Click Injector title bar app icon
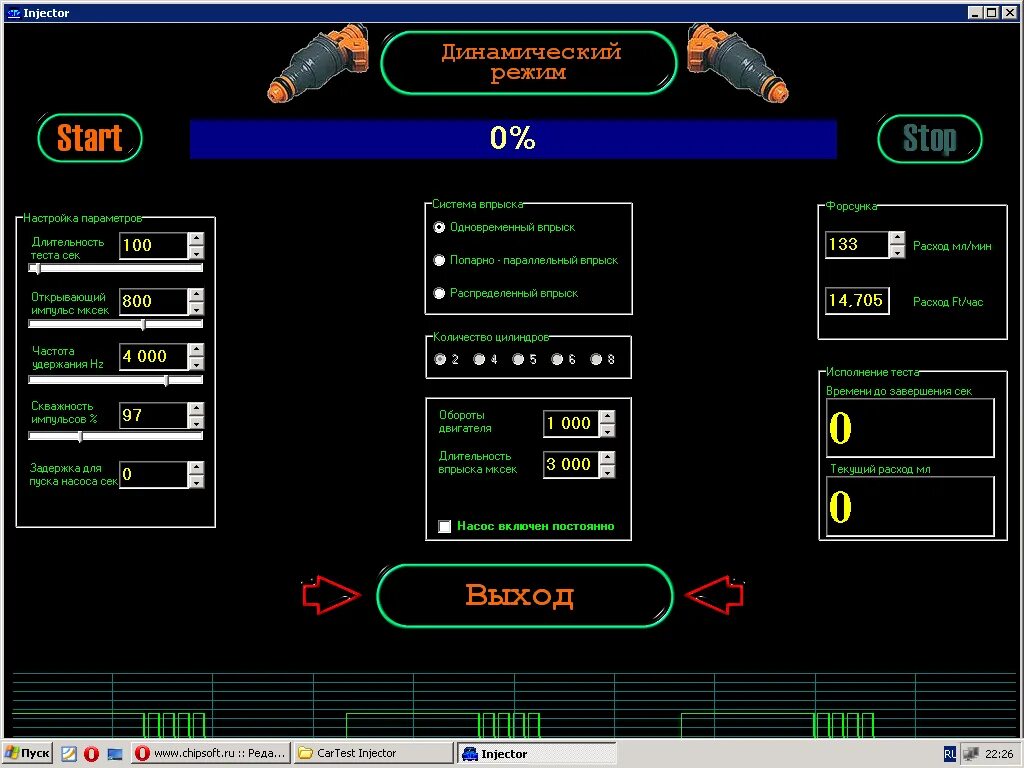 click(13, 13)
